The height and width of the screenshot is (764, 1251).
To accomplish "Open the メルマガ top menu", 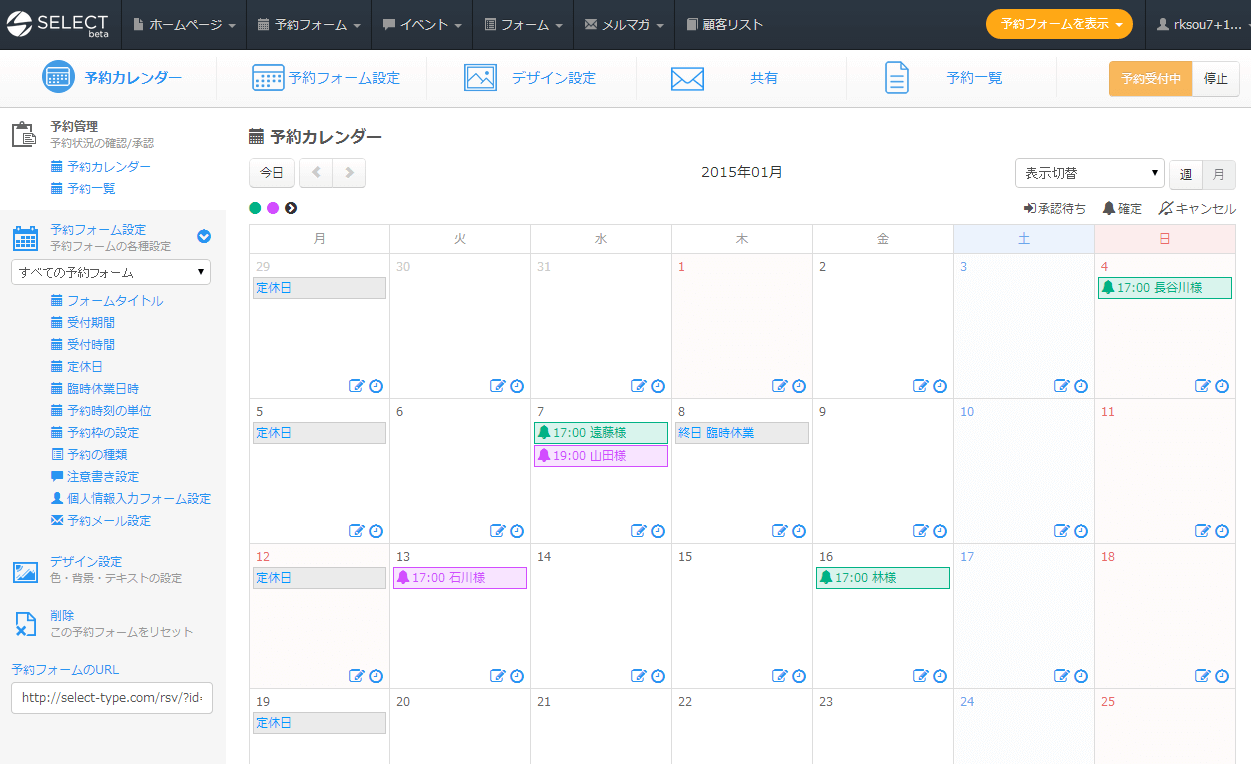I will [624, 24].
